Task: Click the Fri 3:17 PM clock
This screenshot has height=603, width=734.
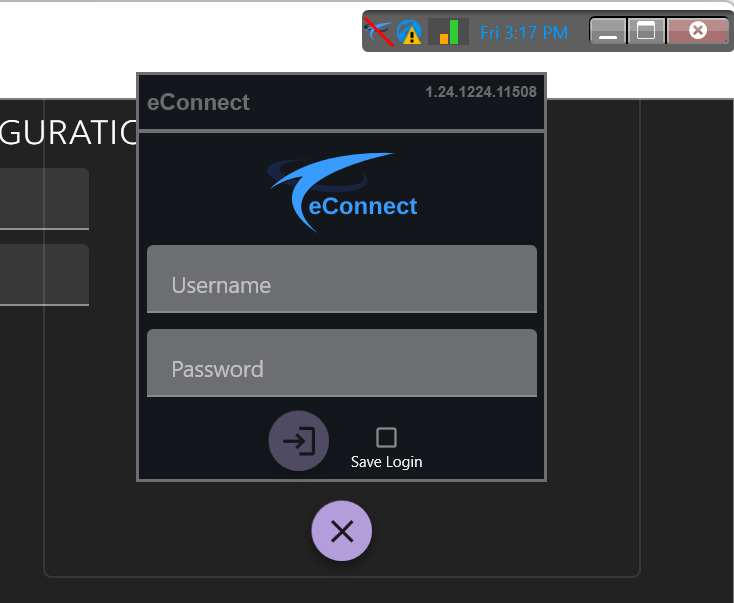Action: [x=523, y=33]
